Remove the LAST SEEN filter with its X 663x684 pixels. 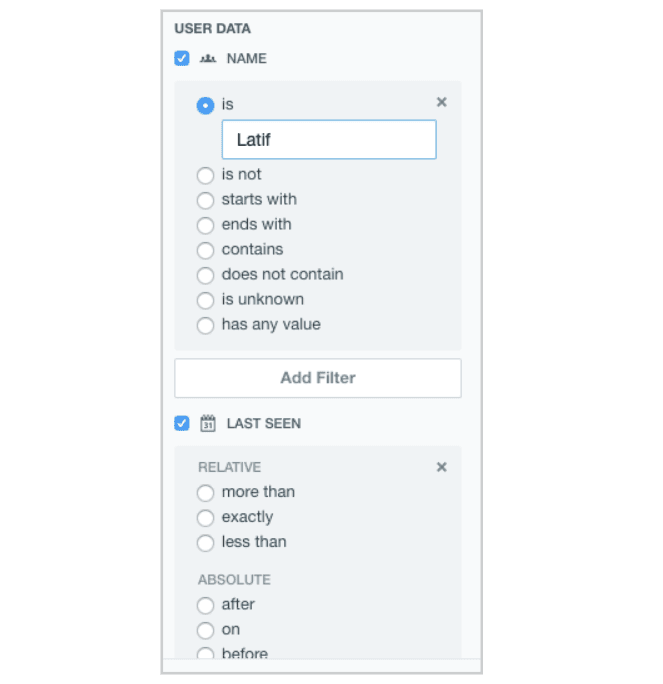click(442, 467)
